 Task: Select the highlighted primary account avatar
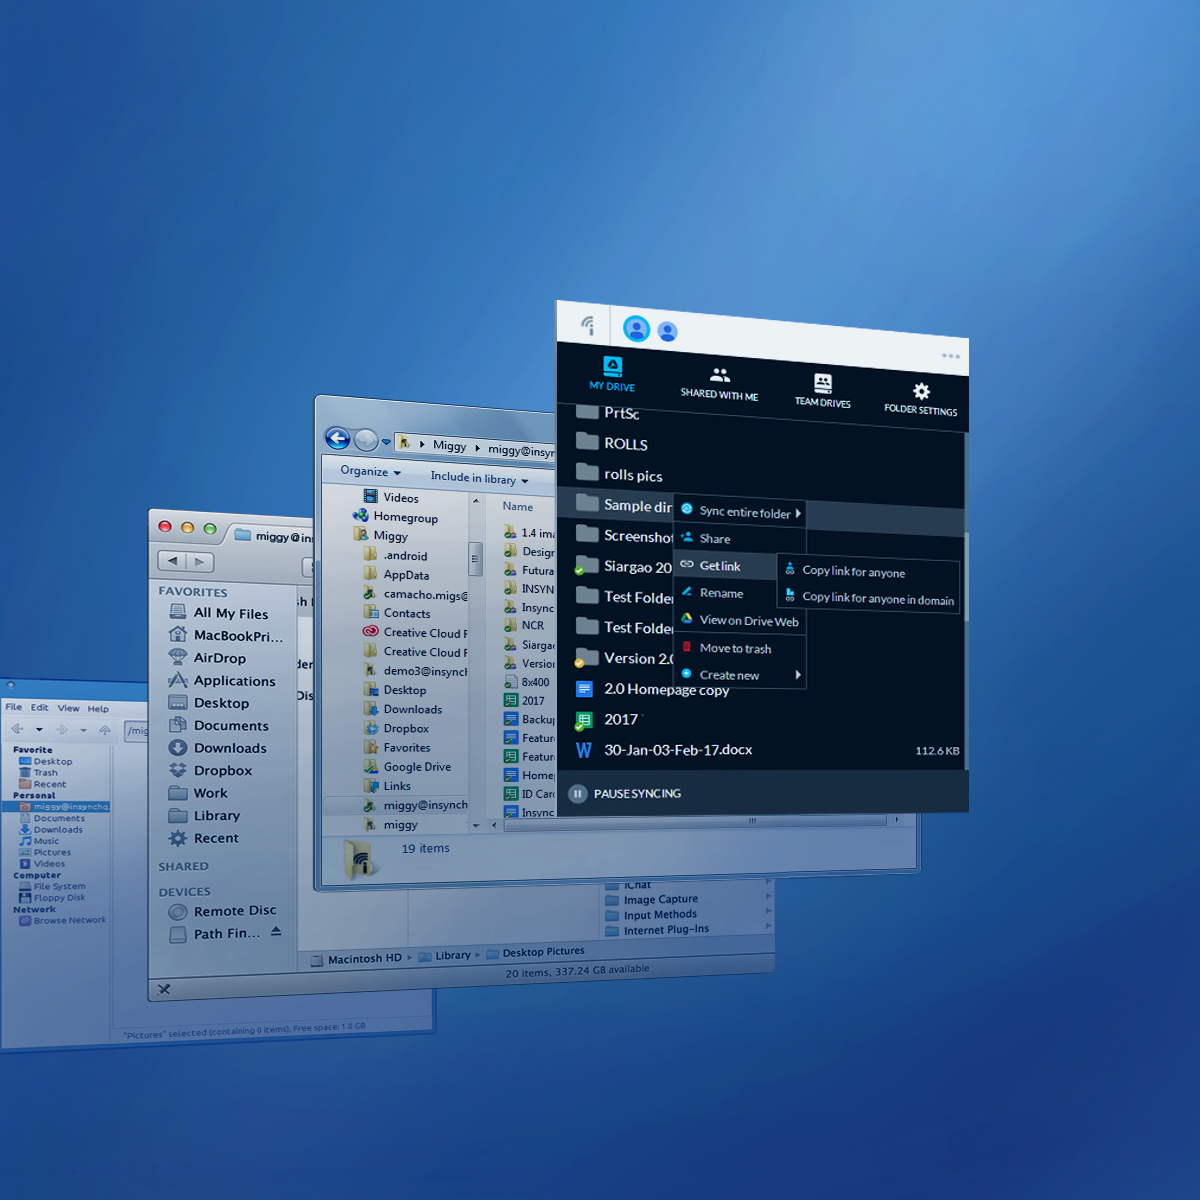click(636, 328)
